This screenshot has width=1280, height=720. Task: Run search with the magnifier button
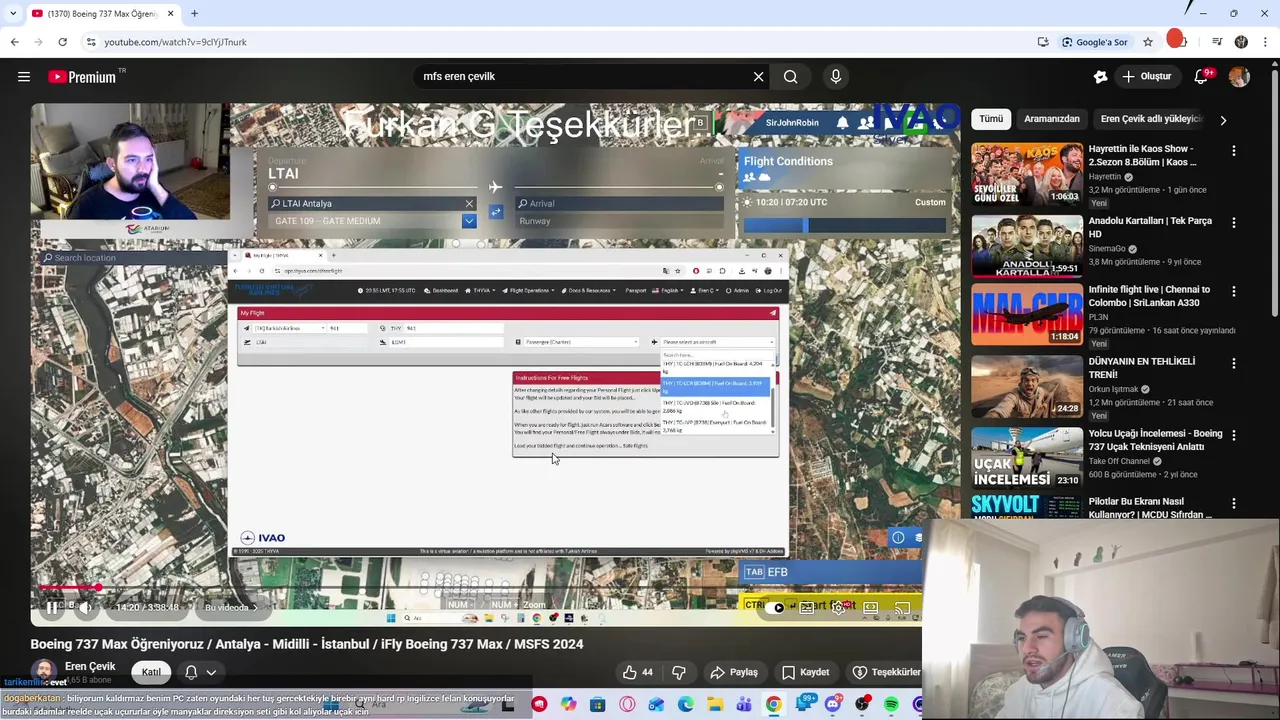(790, 76)
